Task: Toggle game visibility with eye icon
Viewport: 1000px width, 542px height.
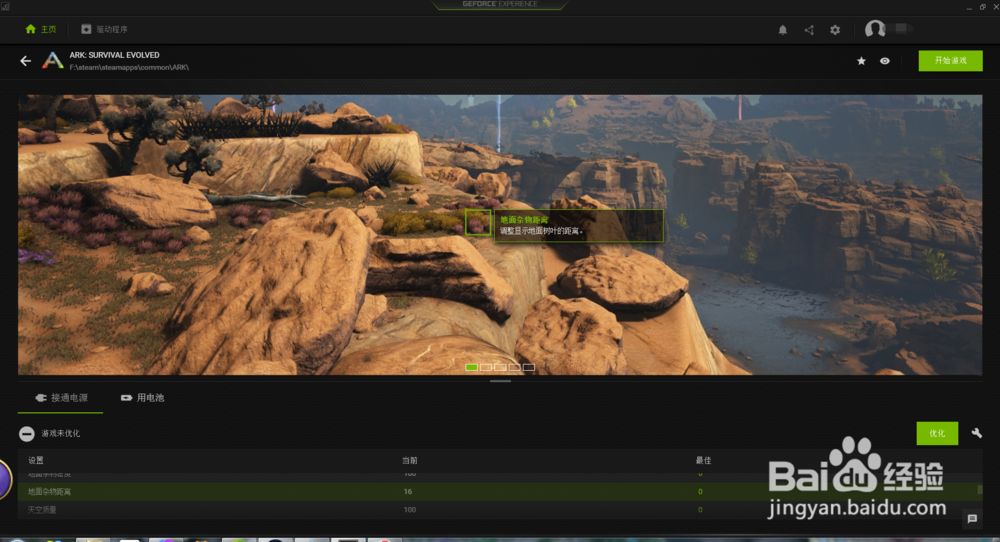Action: click(x=885, y=61)
